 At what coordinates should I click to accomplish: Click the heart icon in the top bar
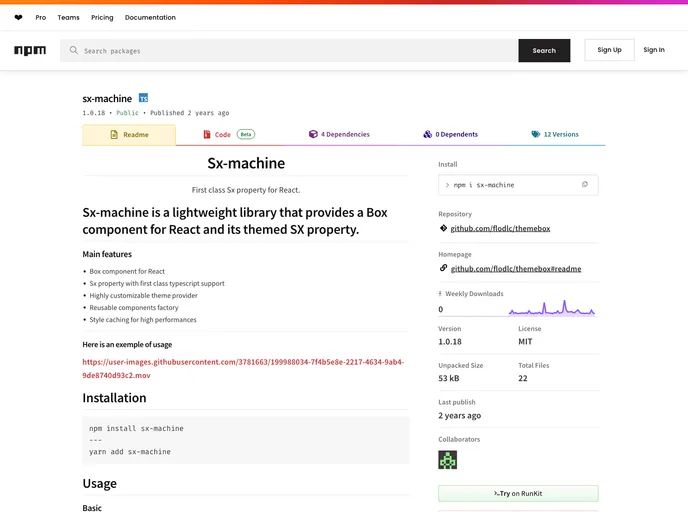pyautogui.click(x=18, y=18)
